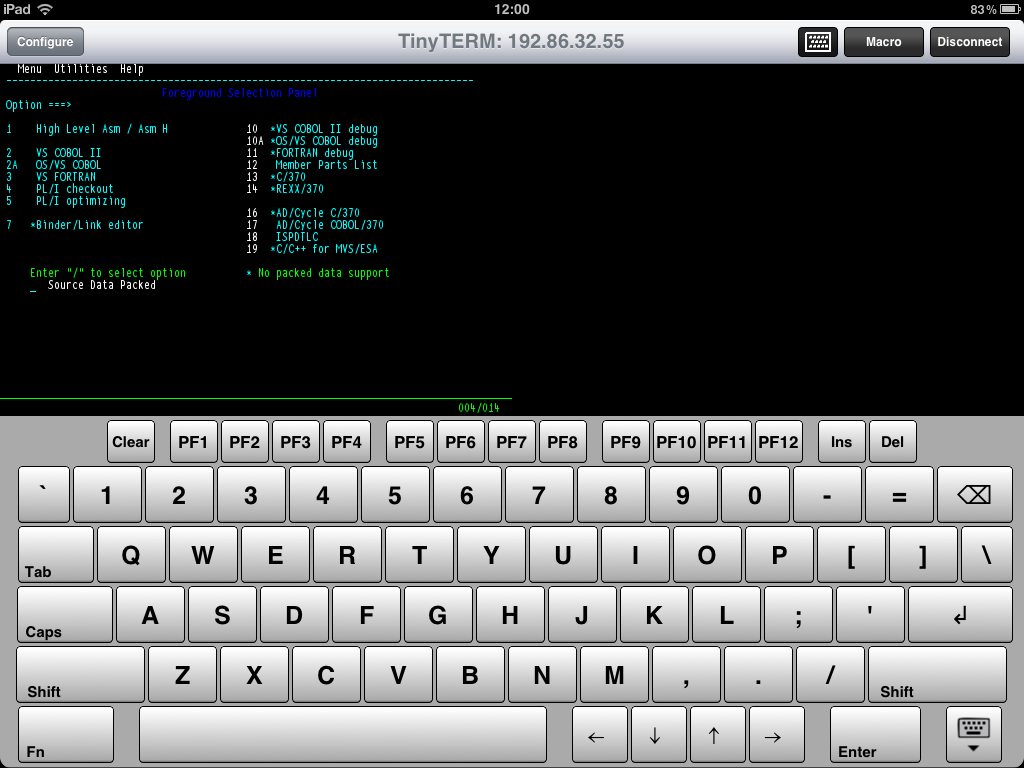Engage the left Shift key
The height and width of the screenshot is (768, 1024).
coord(78,674)
